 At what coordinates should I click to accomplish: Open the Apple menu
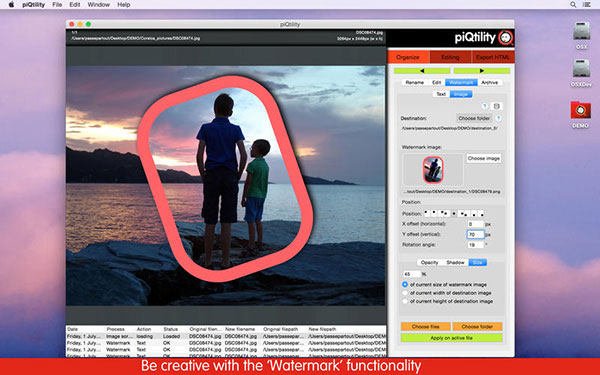(x=11, y=5)
